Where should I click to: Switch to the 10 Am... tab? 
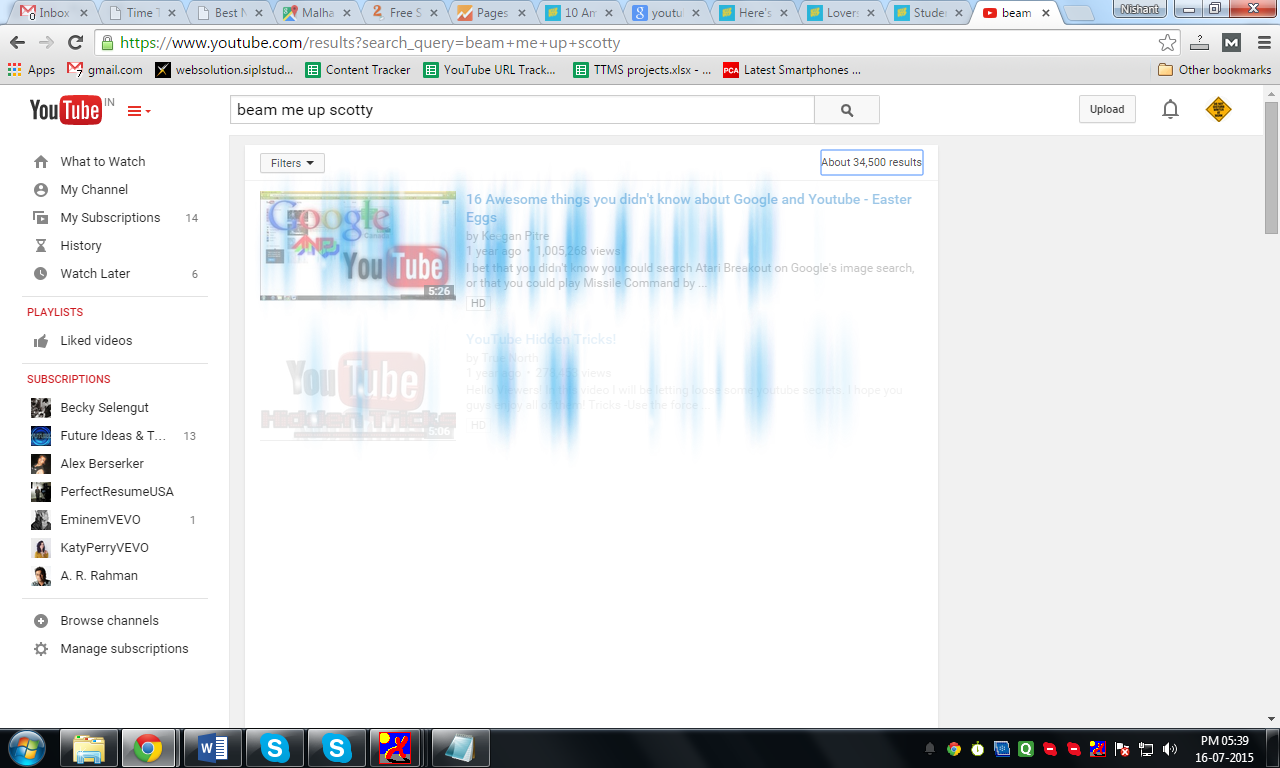tap(580, 13)
